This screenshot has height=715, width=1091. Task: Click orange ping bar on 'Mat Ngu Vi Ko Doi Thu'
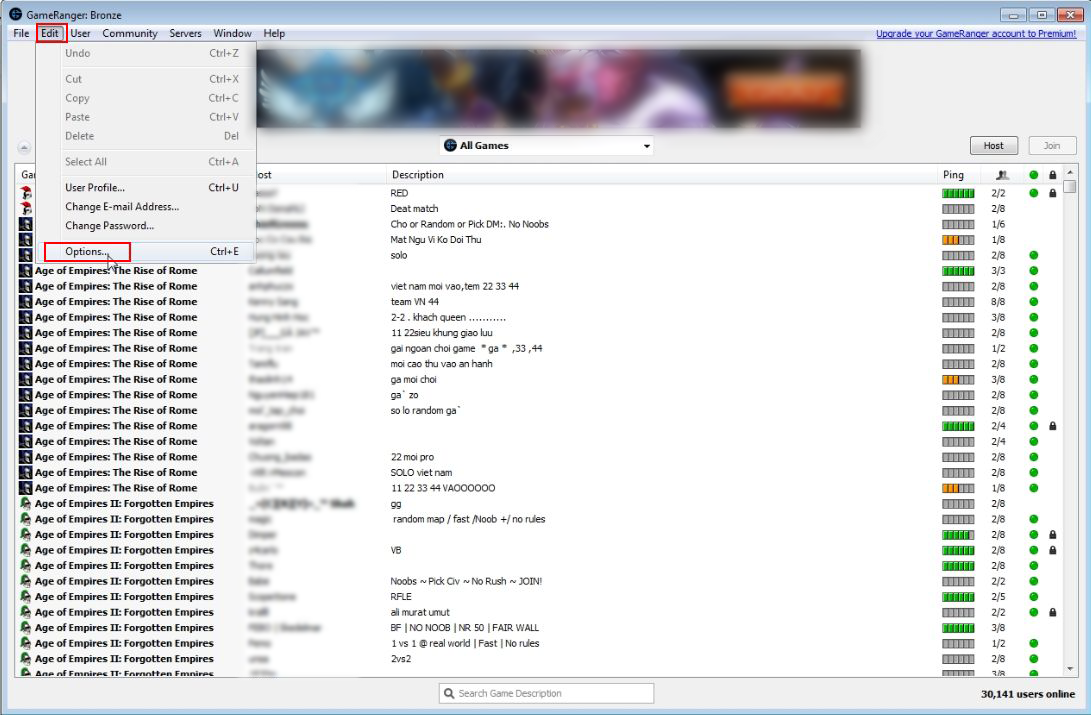point(958,240)
